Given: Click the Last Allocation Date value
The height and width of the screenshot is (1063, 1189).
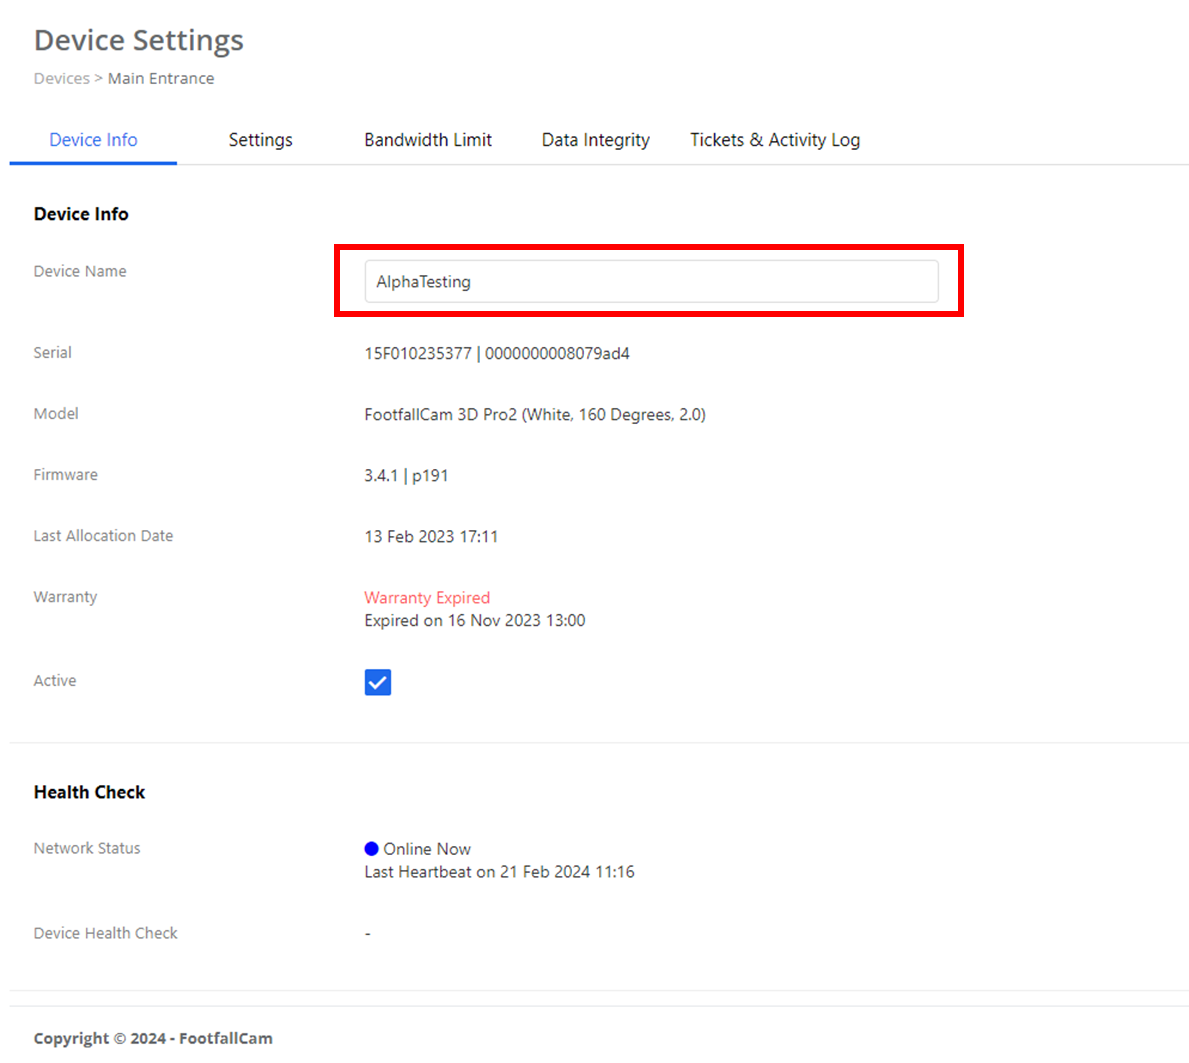Looking at the screenshot, I should [430, 537].
